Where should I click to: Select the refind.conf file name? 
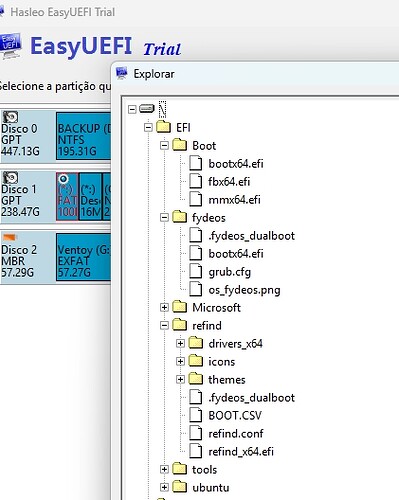click(x=236, y=434)
